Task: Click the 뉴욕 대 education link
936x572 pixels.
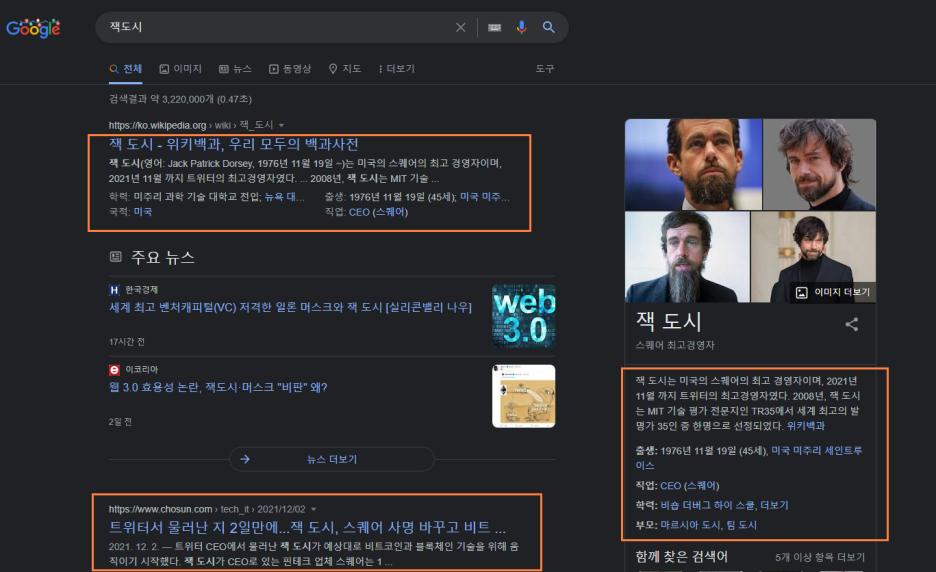Action: 284,197
